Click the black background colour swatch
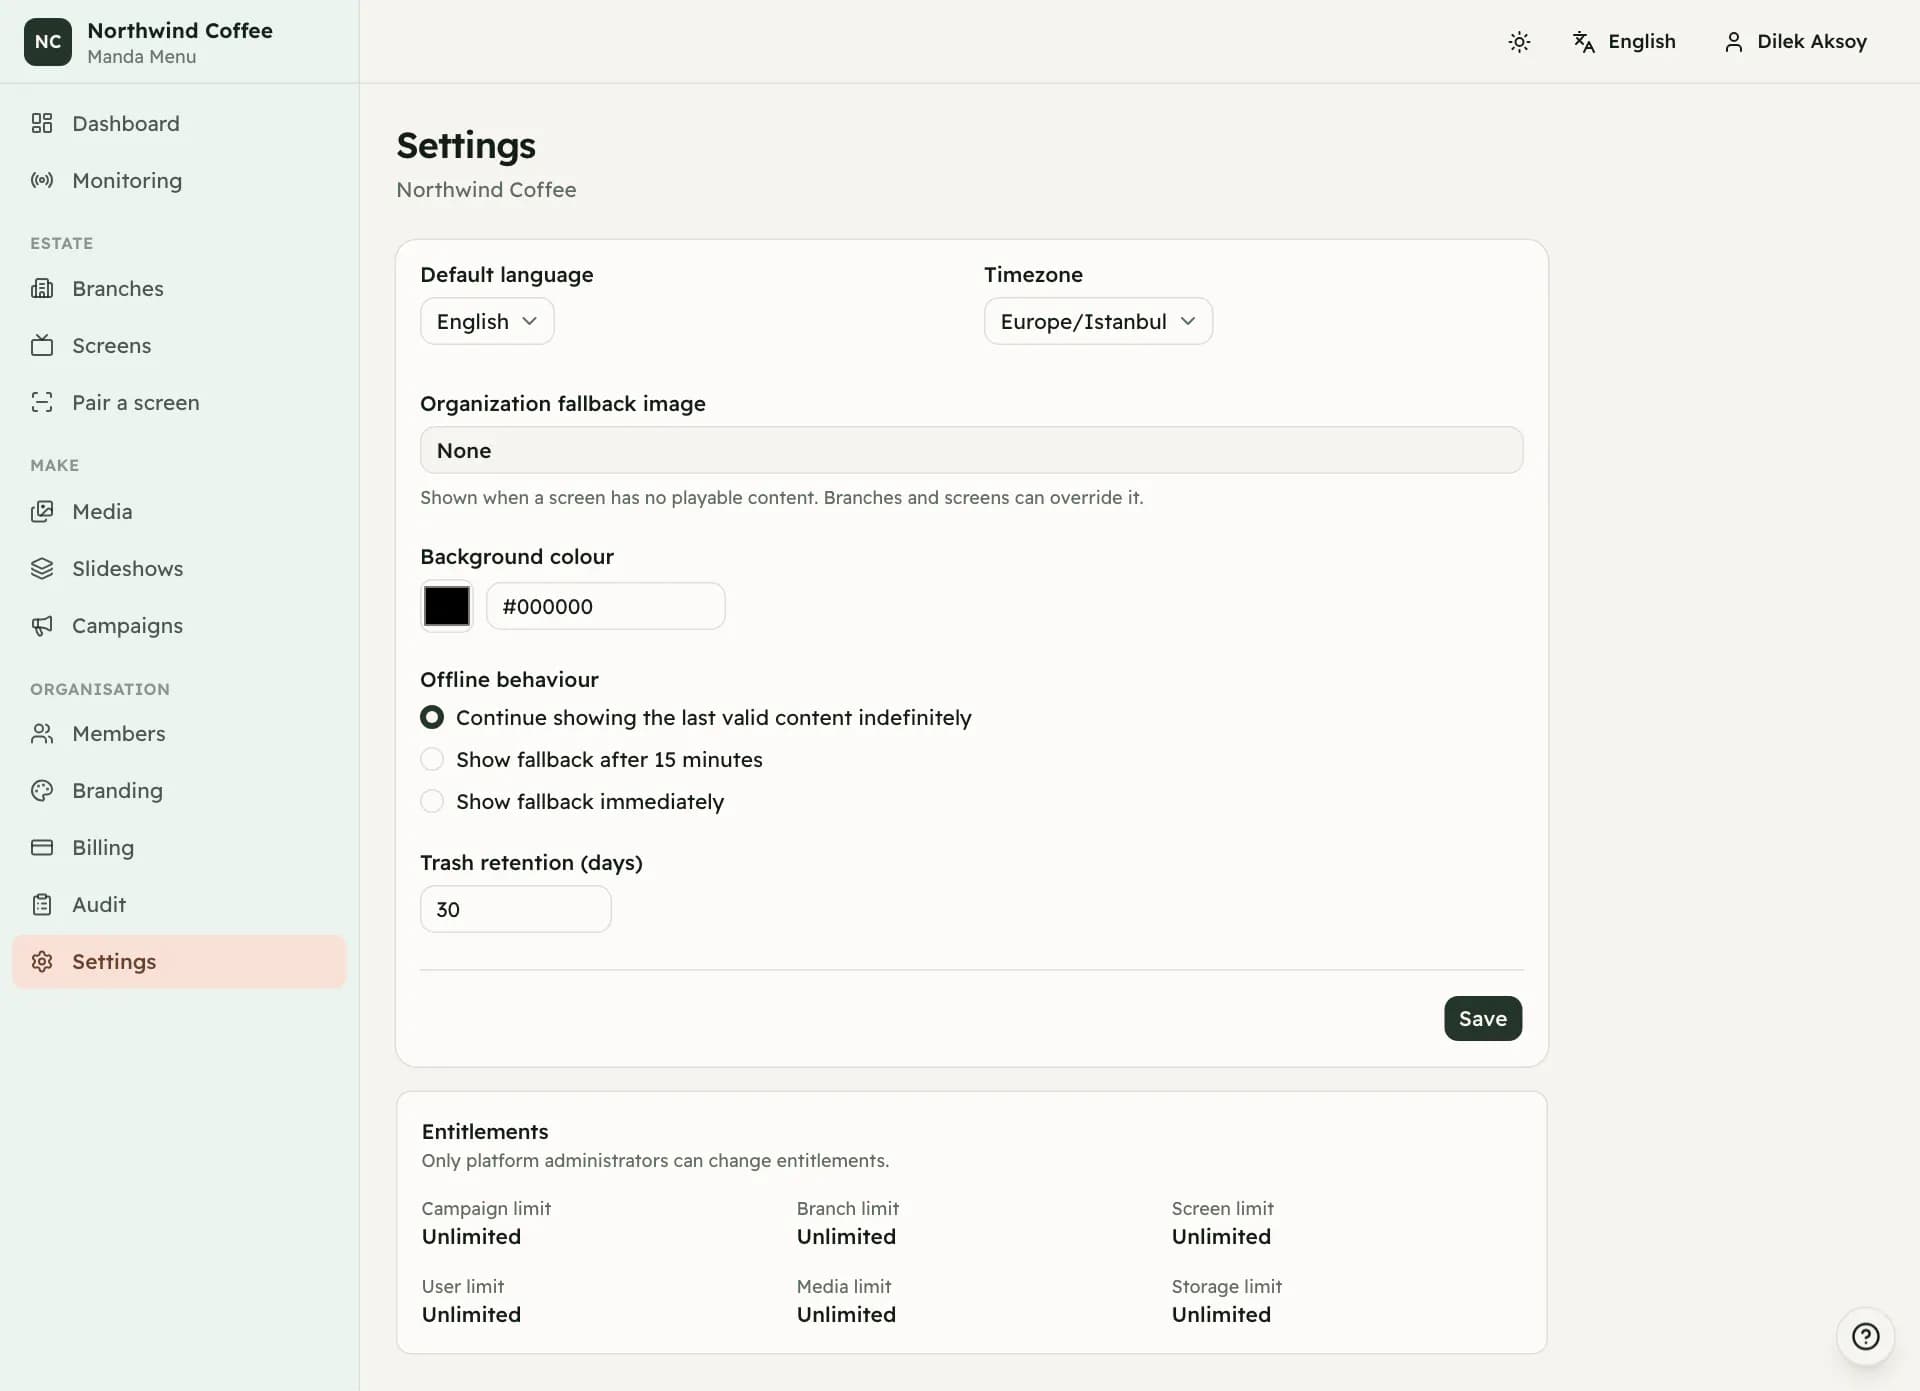This screenshot has width=1920, height=1391. click(446, 606)
